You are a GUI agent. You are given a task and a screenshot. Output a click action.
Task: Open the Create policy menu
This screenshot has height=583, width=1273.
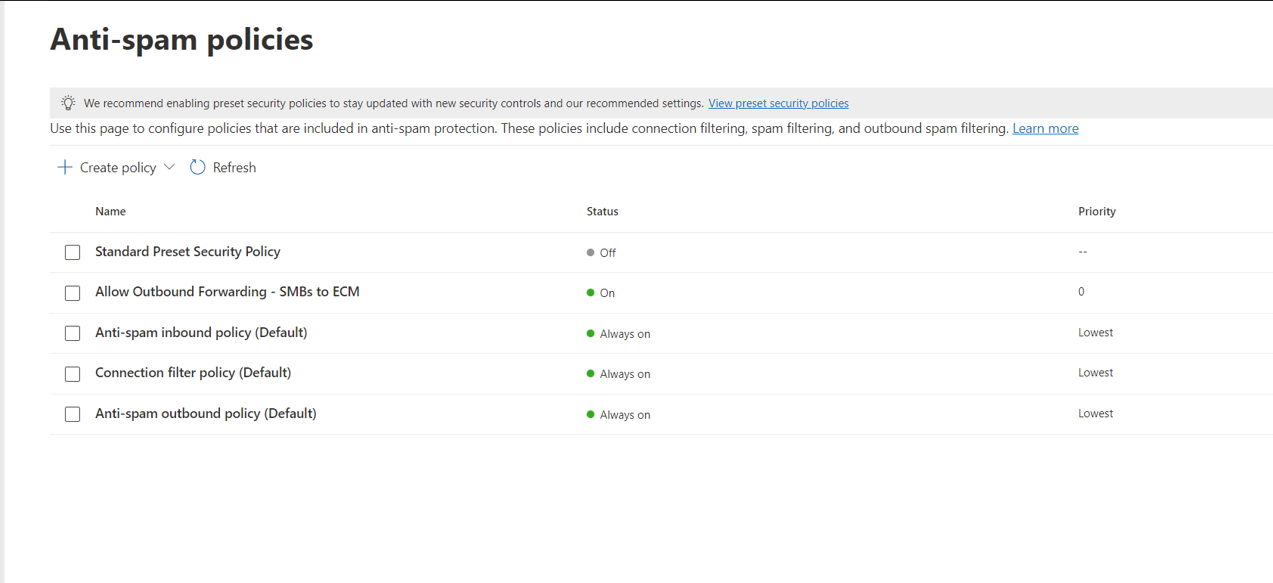point(116,167)
